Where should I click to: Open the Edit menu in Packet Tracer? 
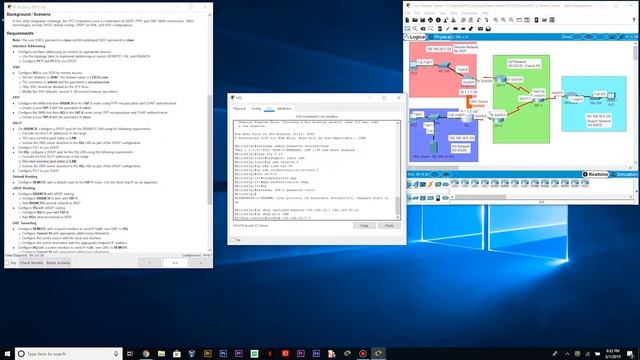(417, 13)
